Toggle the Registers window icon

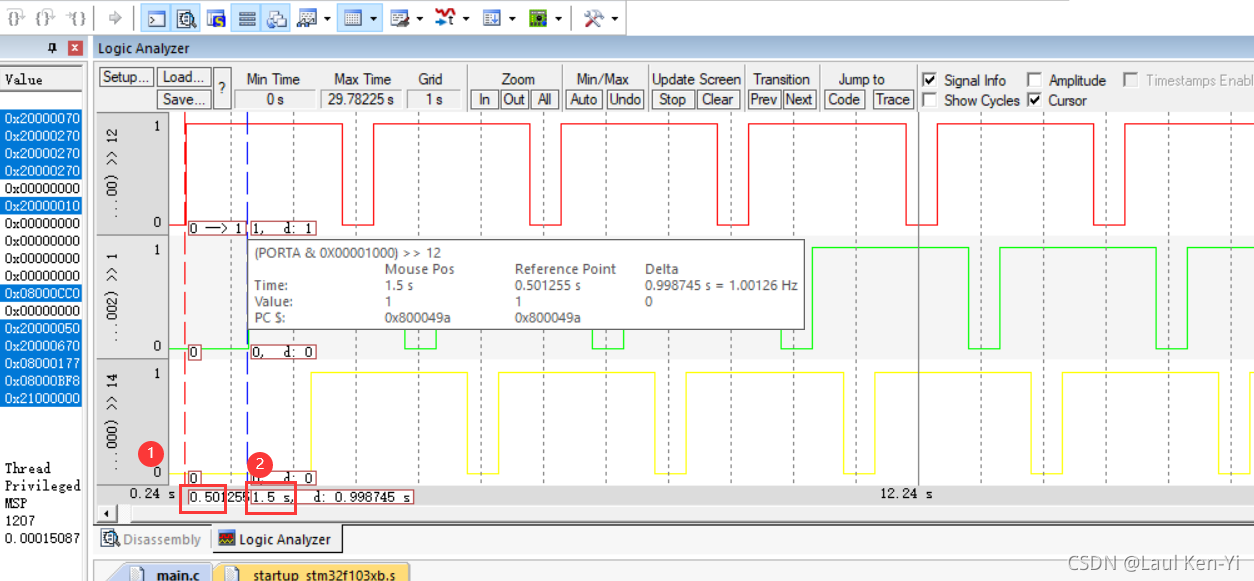click(x=247, y=18)
